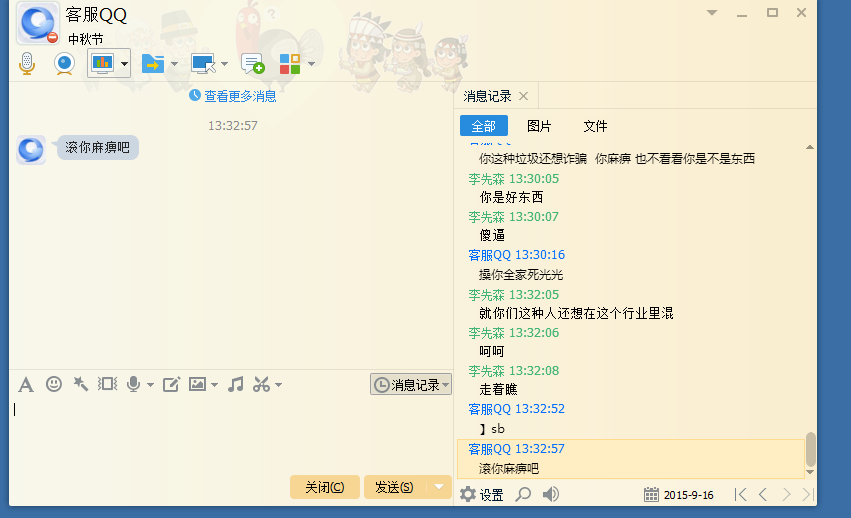Screen dimensions: 851x518
Task: Open the presentation demo screen icon
Action: tap(102, 64)
